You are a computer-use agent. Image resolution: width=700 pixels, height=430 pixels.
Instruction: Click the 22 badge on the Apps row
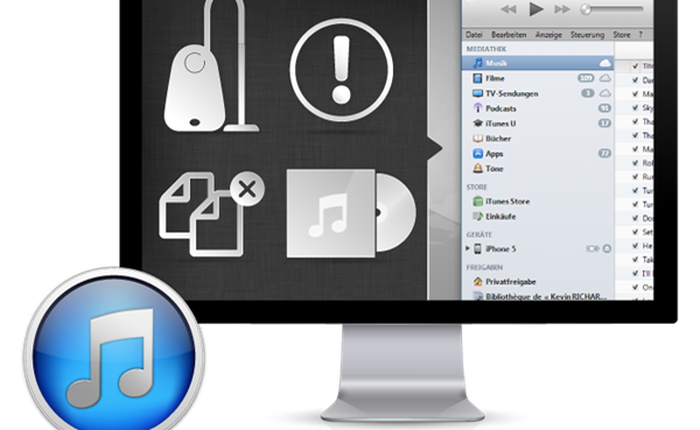pos(604,153)
